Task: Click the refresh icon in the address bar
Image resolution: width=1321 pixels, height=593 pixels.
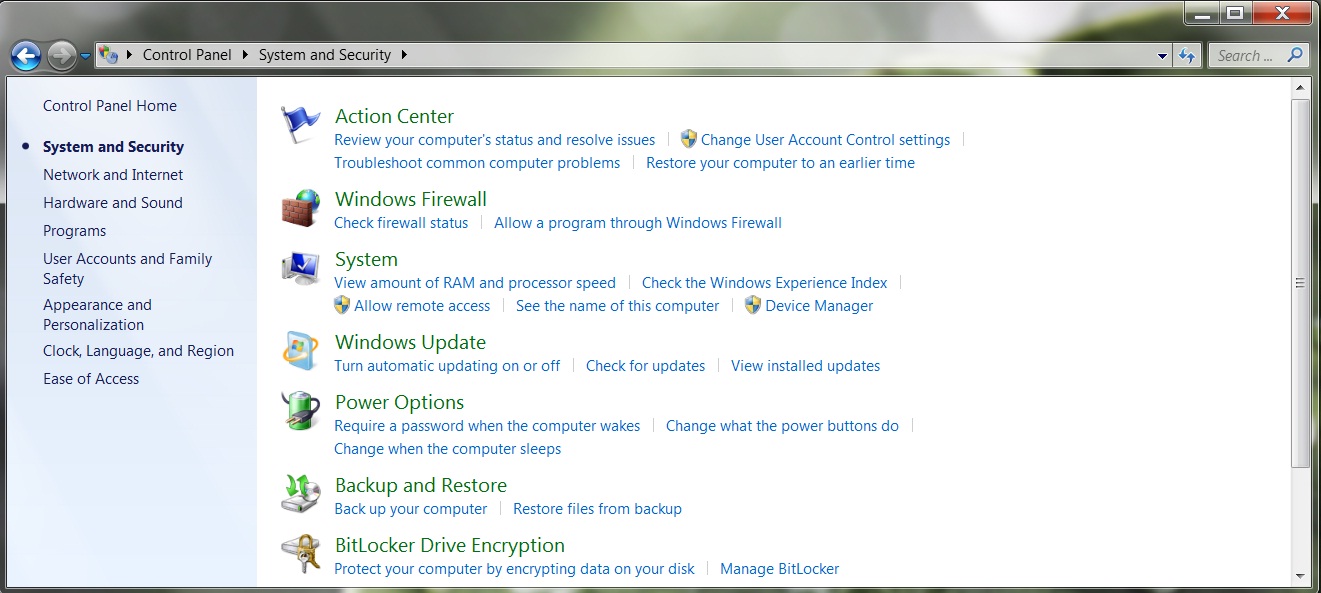Action: (1187, 55)
